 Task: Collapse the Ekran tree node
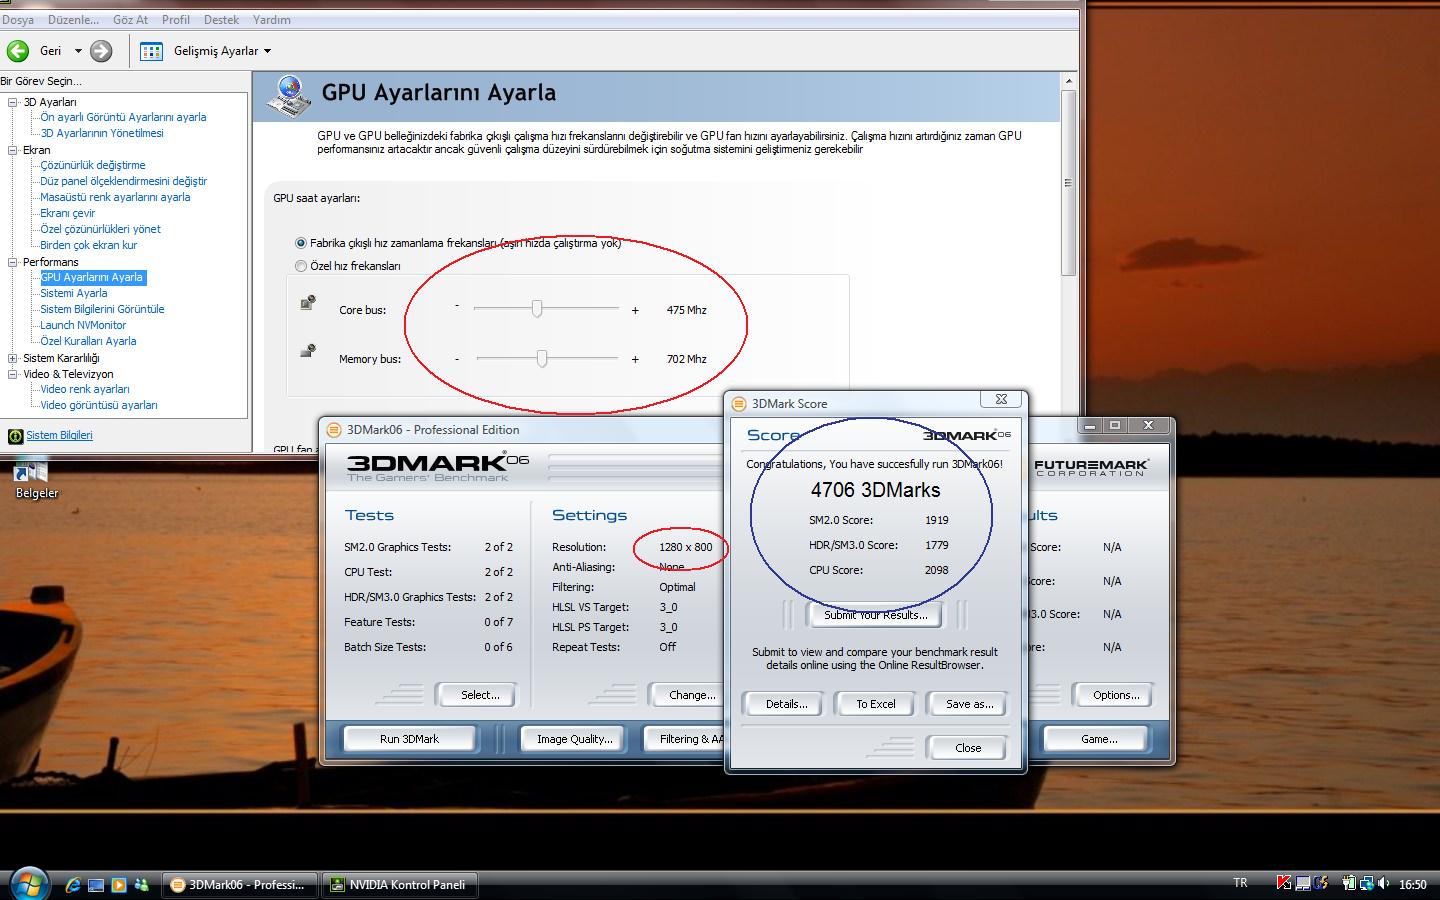click(13, 150)
